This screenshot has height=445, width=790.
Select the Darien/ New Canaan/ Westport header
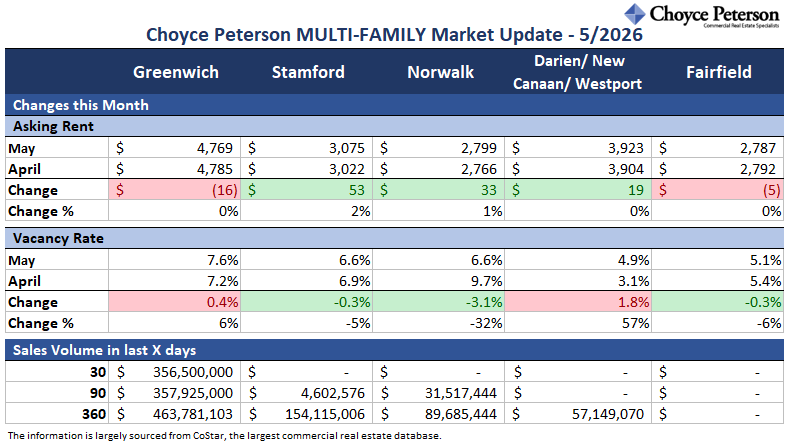[x=577, y=72]
